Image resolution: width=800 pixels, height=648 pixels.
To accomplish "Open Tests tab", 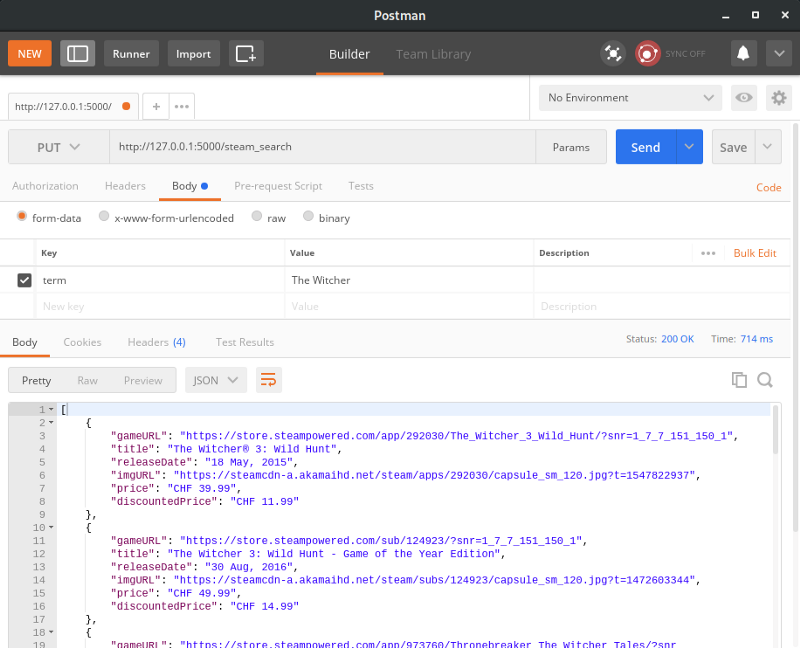I will 361,186.
